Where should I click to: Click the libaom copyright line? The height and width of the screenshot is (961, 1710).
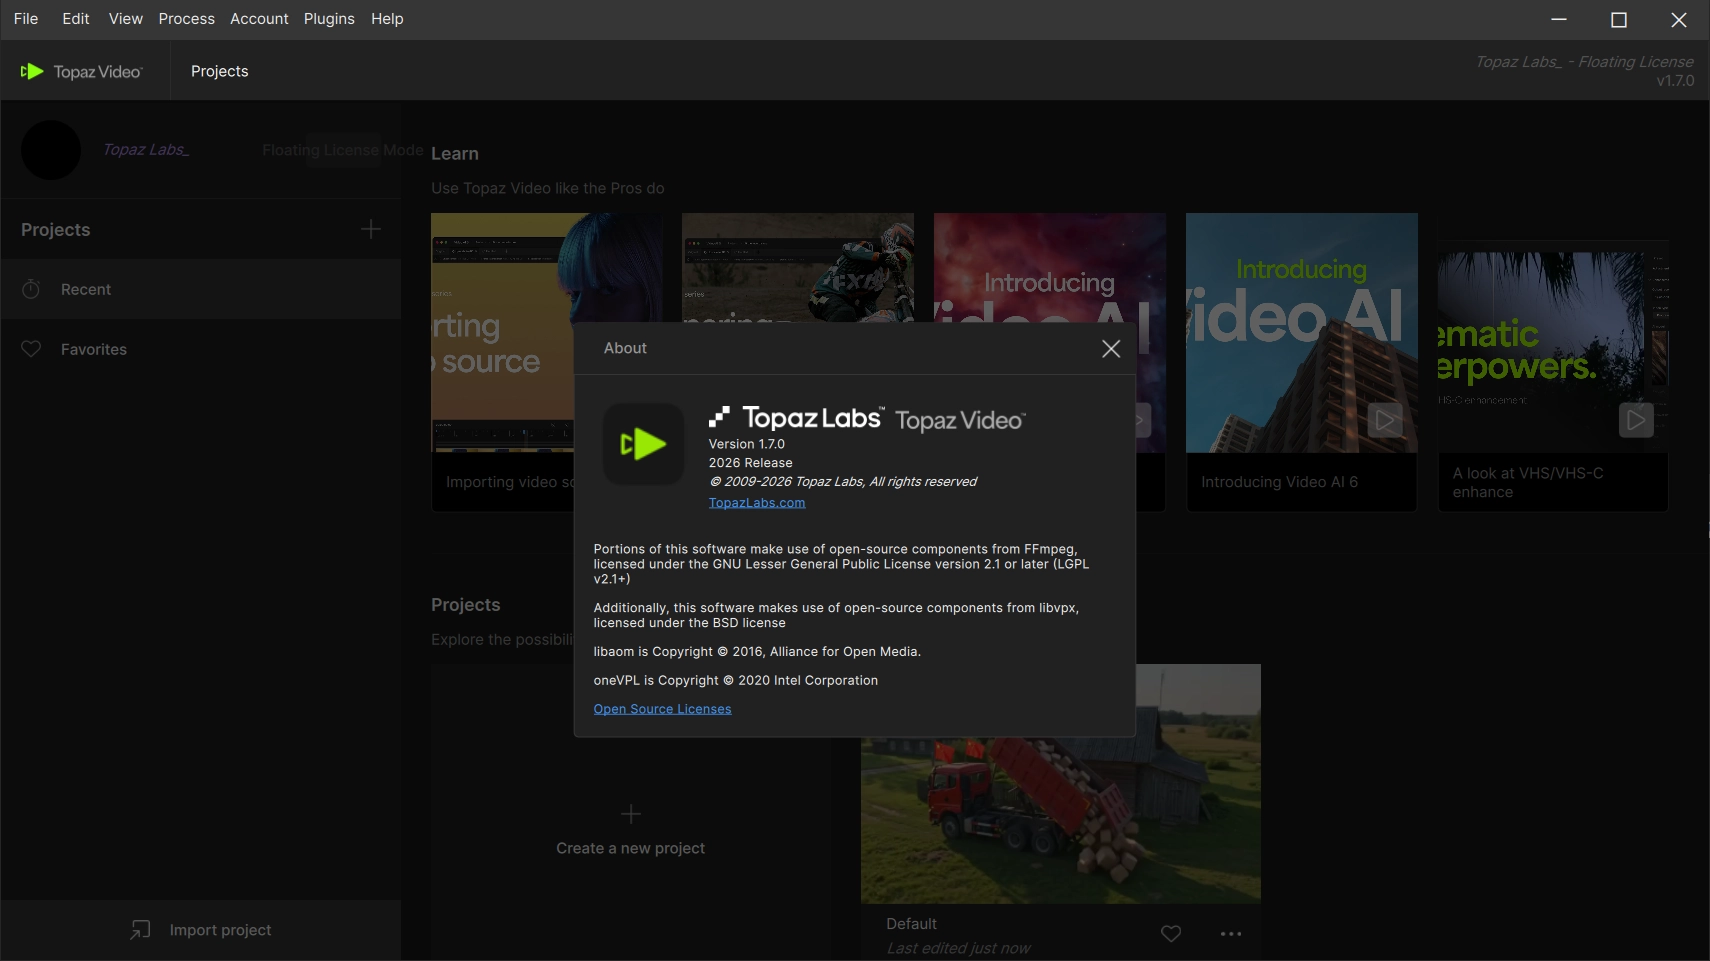click(757, 652)
